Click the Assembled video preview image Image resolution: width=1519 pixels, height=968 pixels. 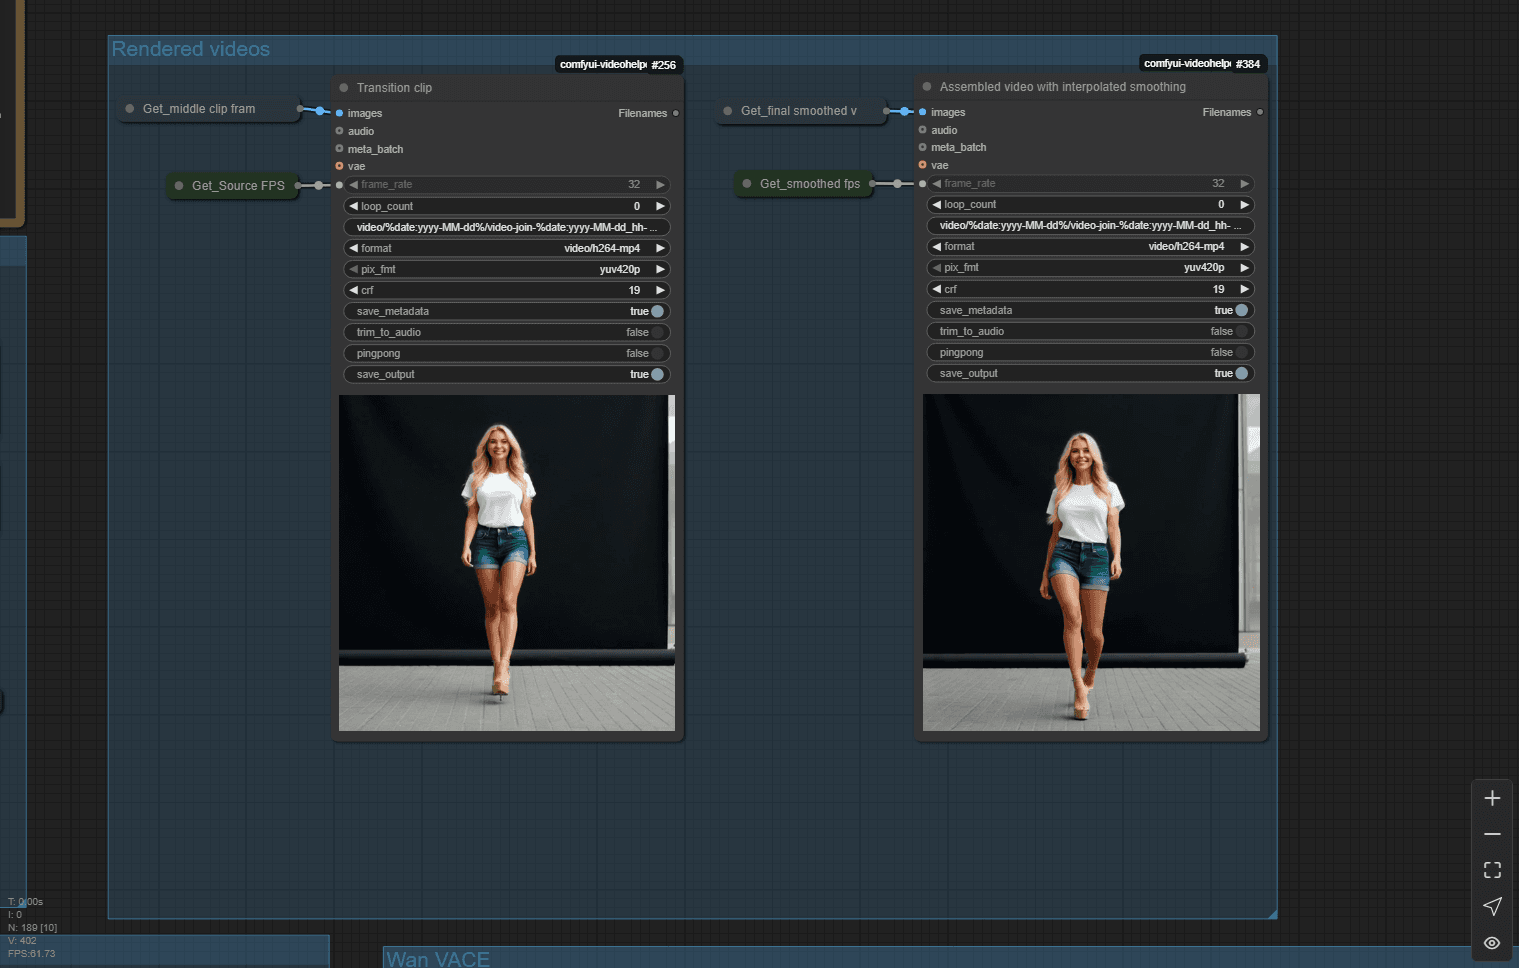[x=1091, y=562]
